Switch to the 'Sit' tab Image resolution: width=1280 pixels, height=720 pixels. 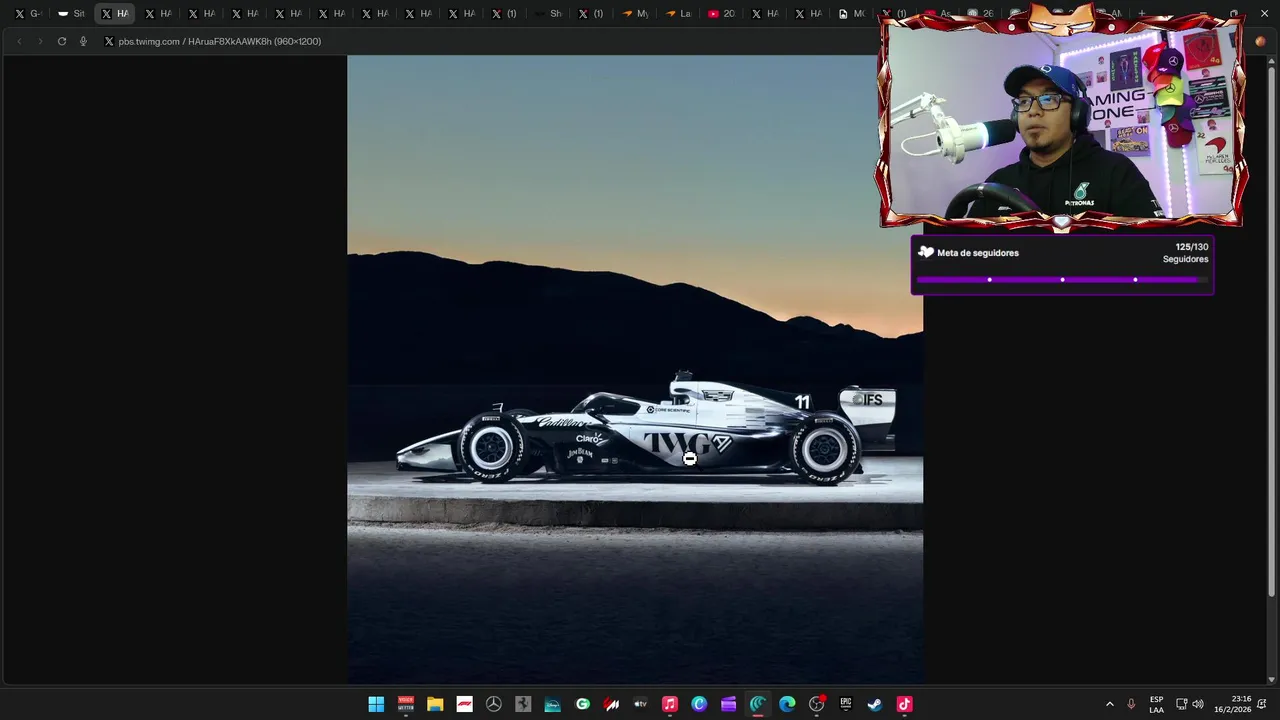[72, 14]
